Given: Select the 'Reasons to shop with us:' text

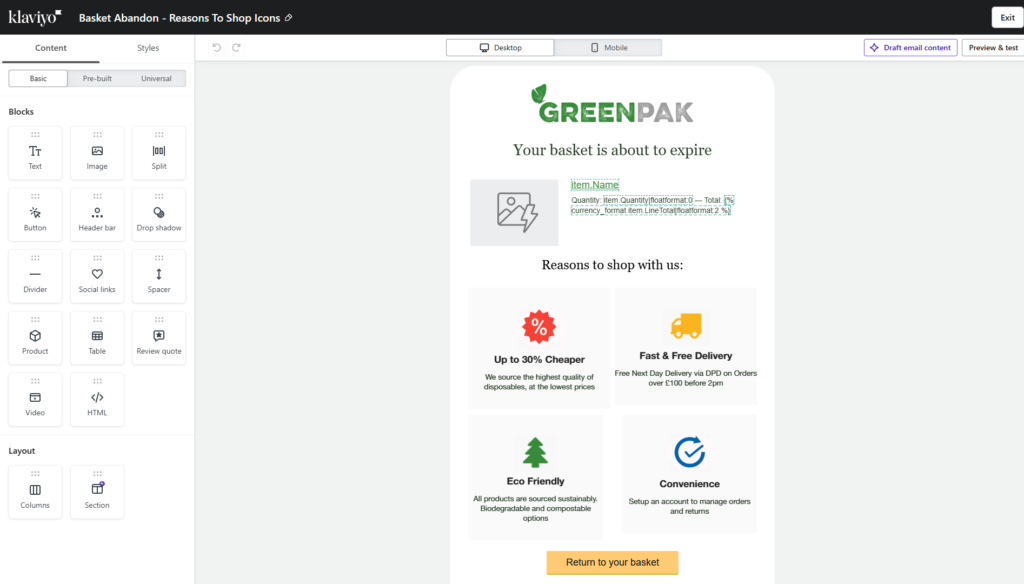Looking at the screenshot, I should point(613,265).
